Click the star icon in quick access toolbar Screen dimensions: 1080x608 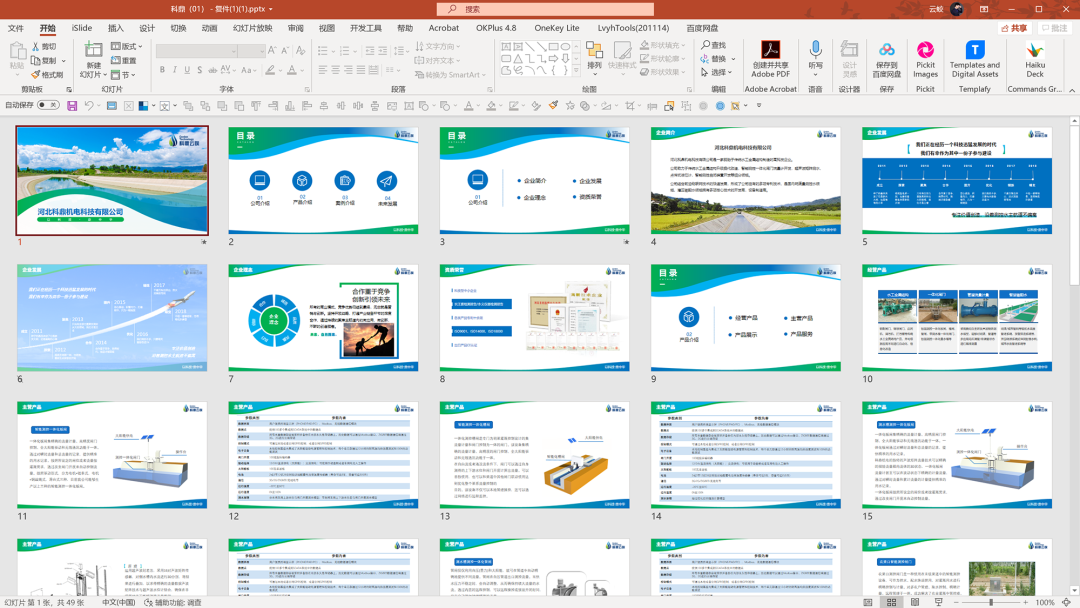point(570,106)
